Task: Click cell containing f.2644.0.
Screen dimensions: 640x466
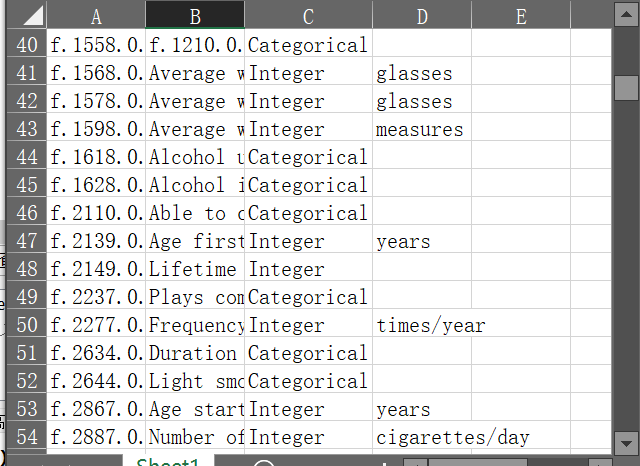Action: pos(96,381)
